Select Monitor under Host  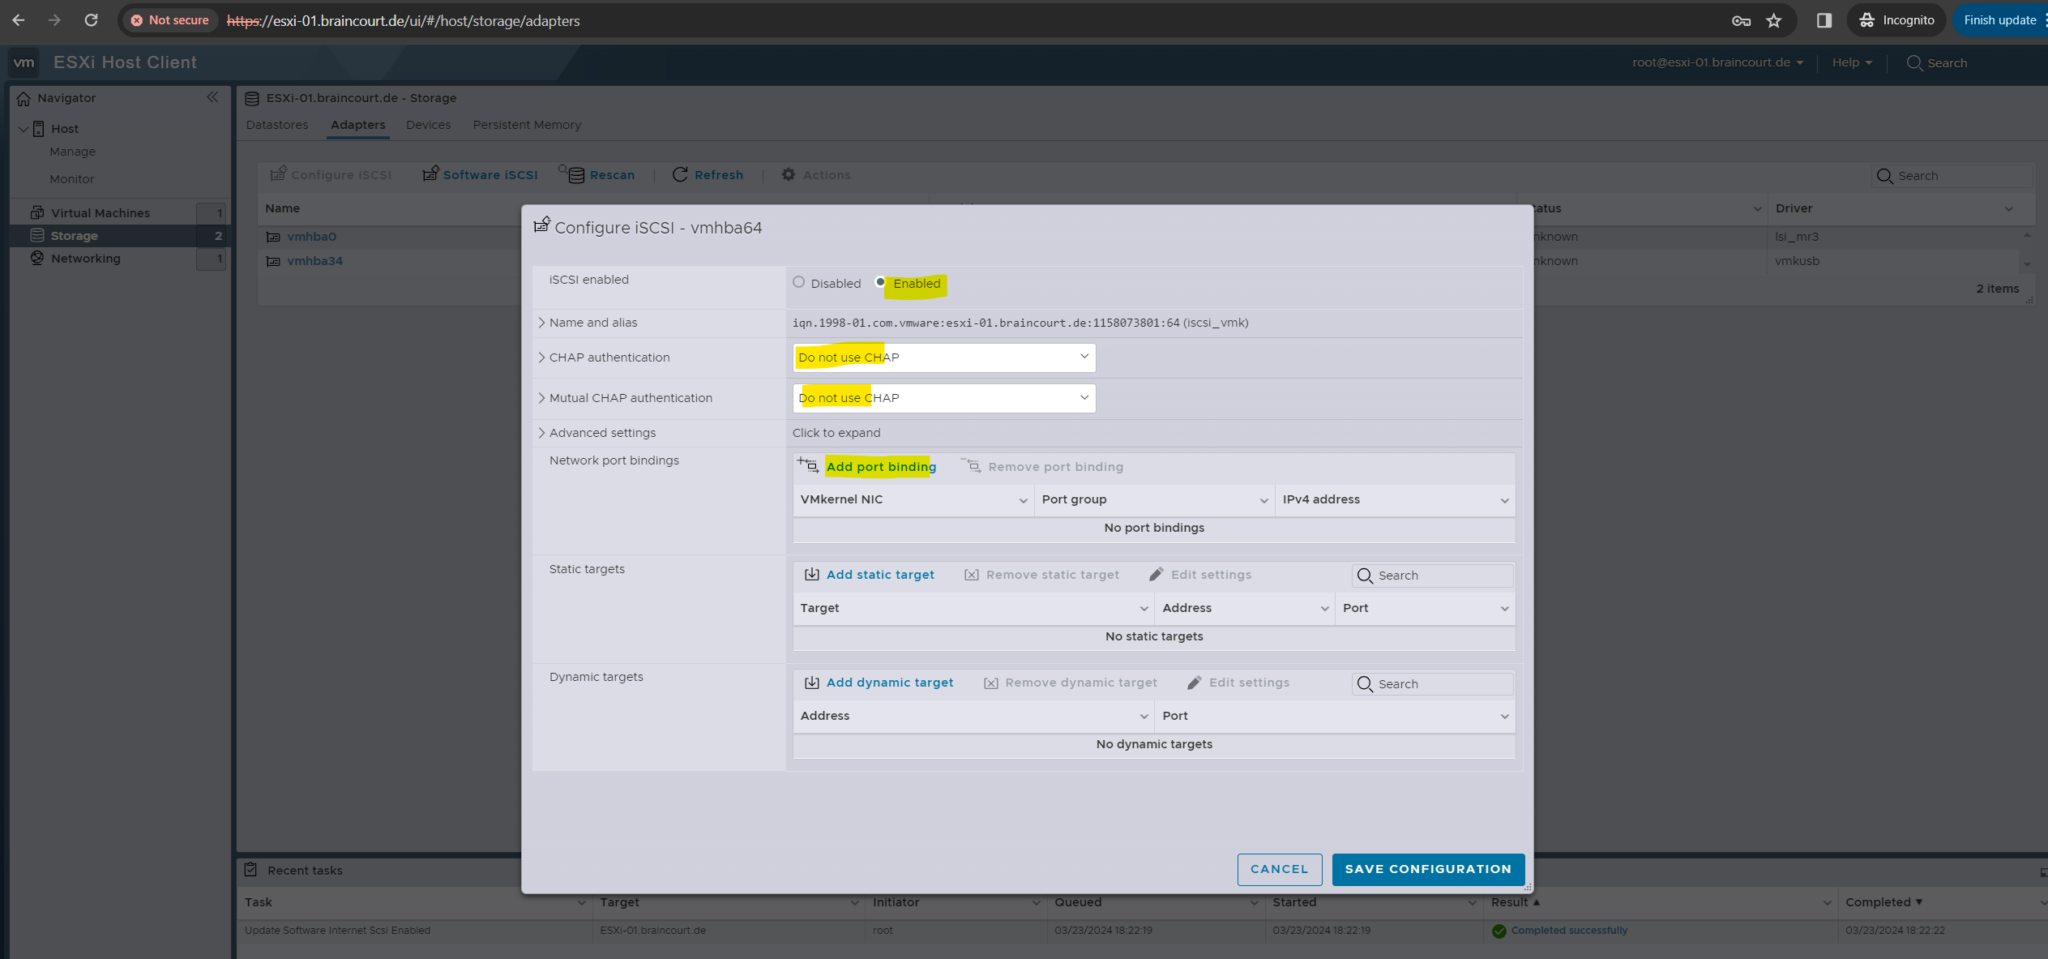pos(72,179)
